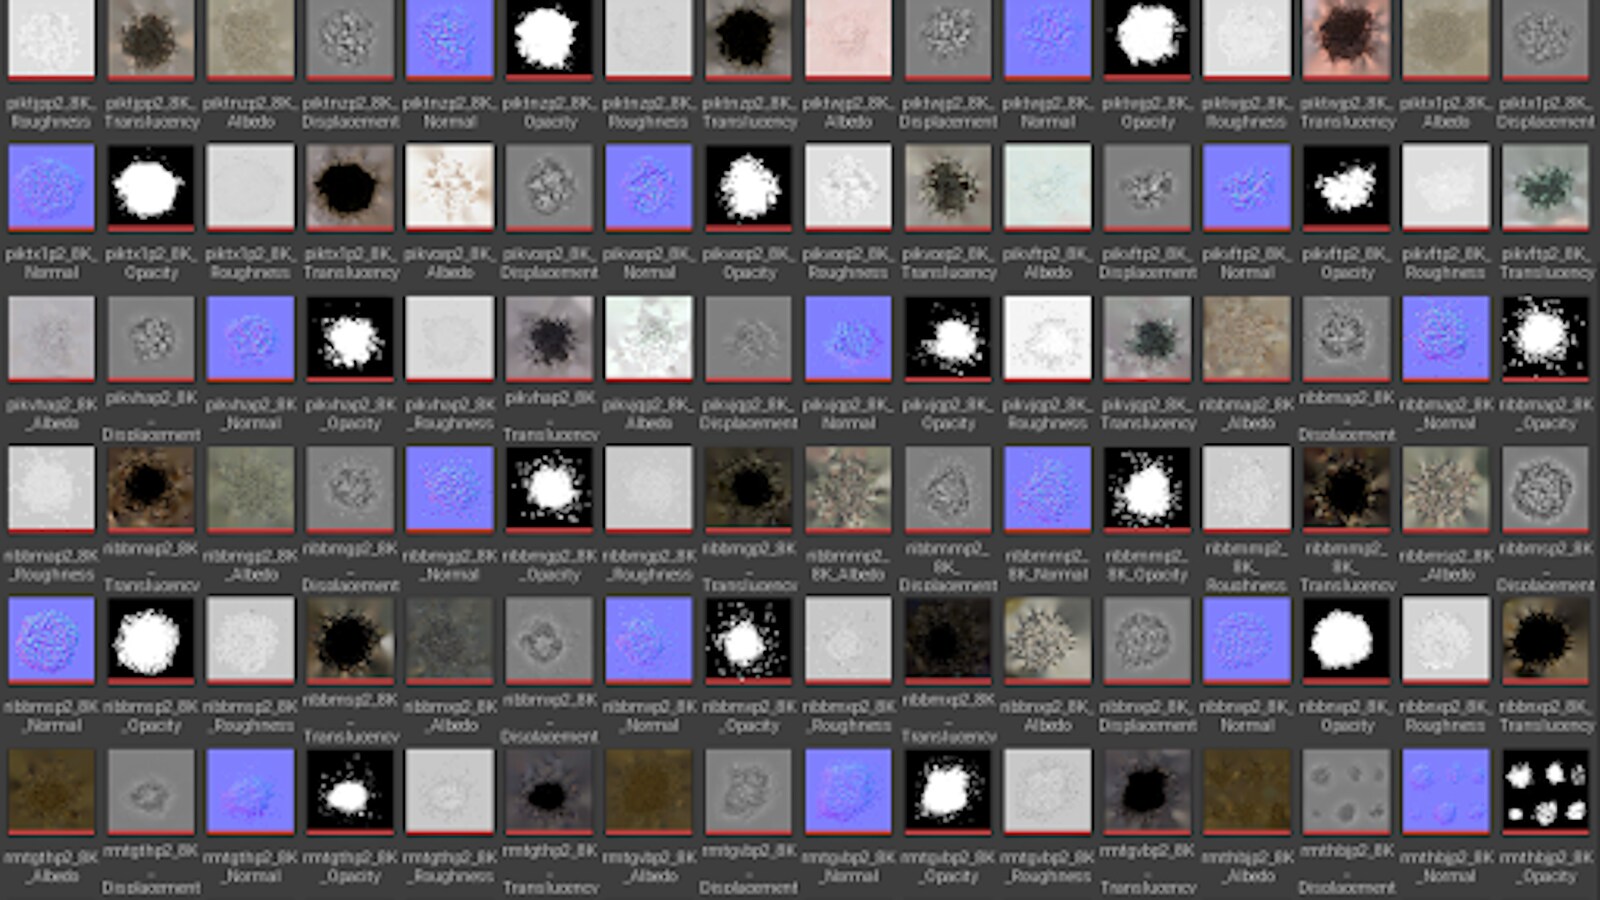This screenshot has width=1600, height=900.
Task: Click the nibbmap2_8K_Albedo brown texture
Action: pyautogui.click(x=1246, y=338)
